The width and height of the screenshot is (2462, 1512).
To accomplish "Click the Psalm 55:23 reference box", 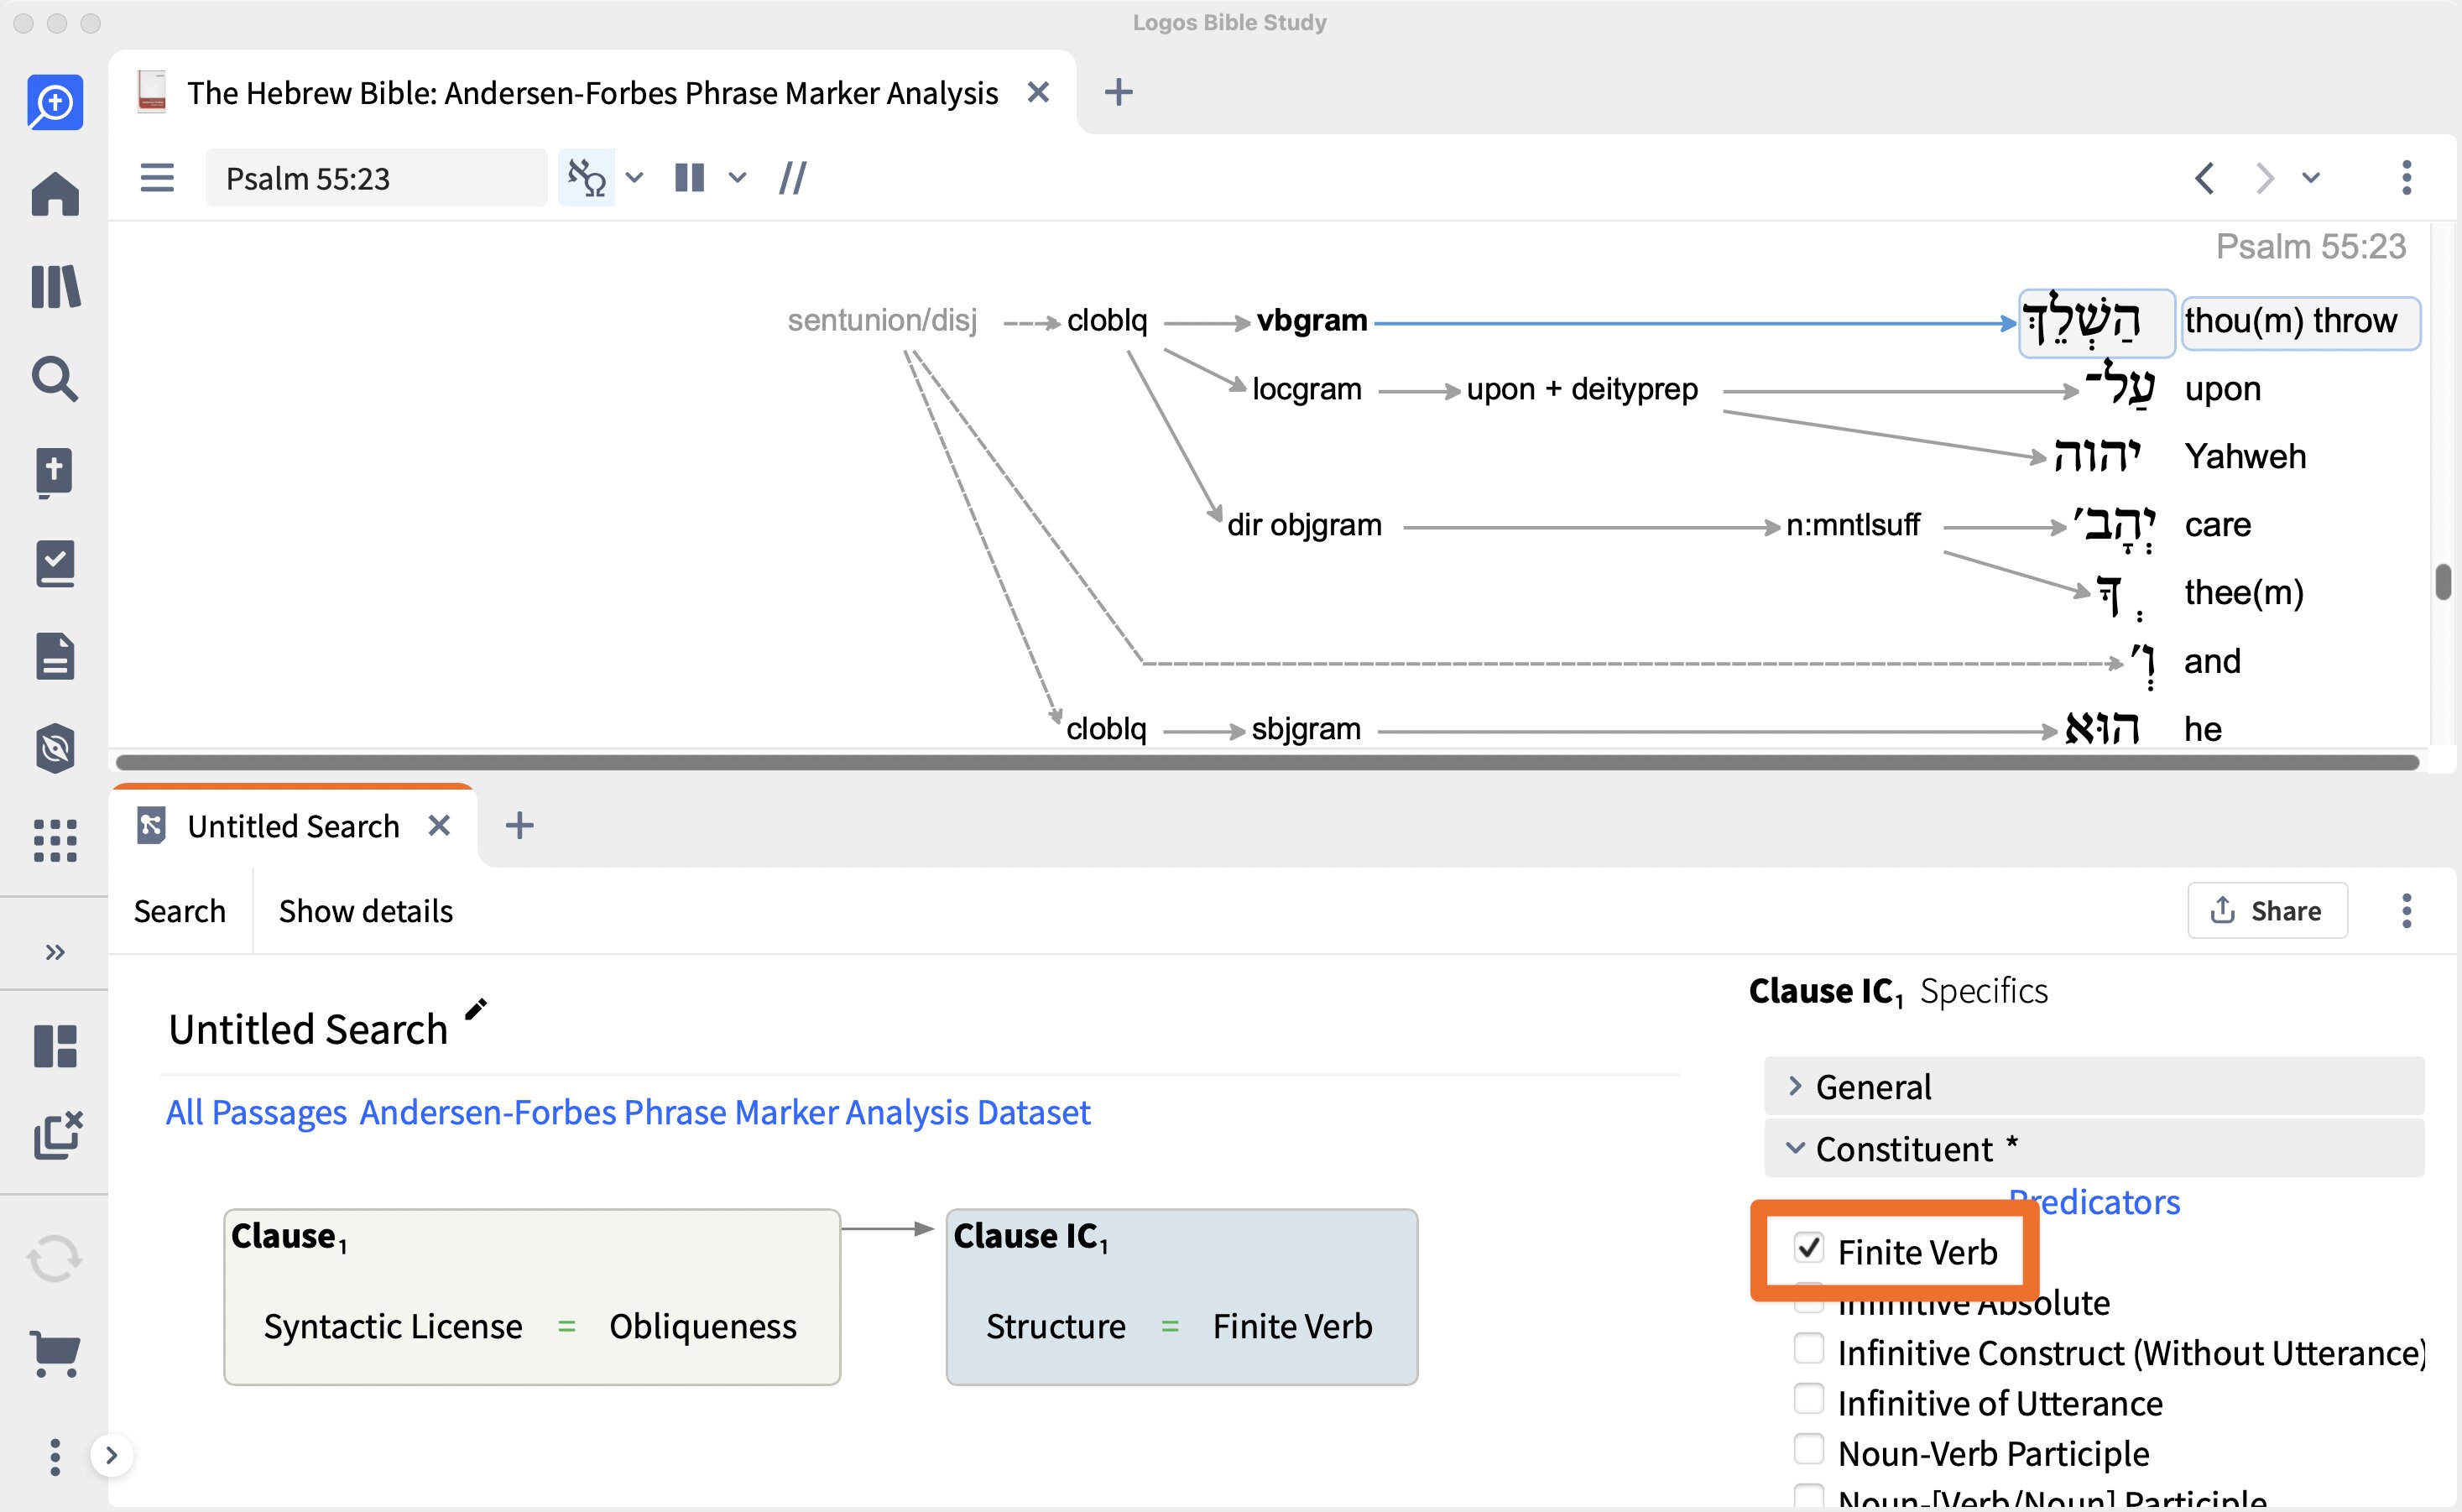I will 376,178.
